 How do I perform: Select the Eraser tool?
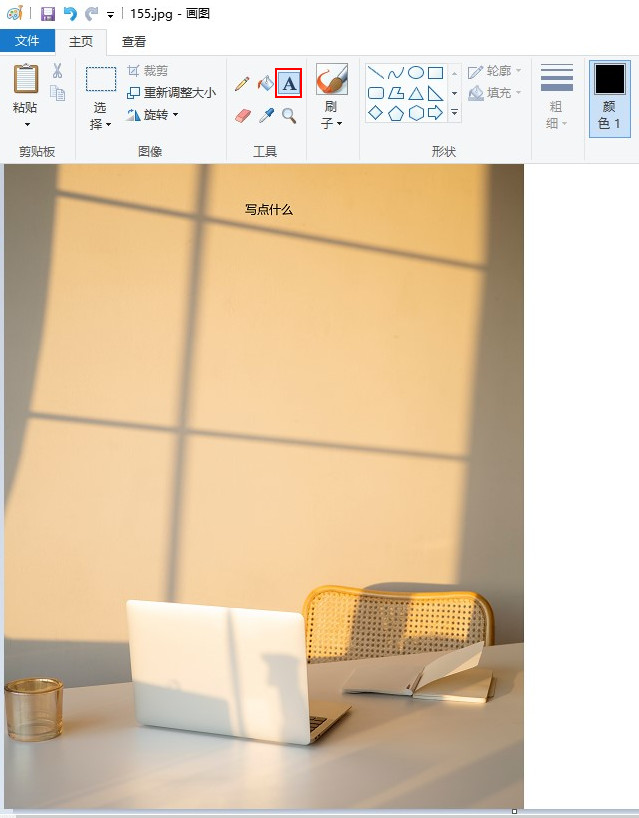(x=241, y=116)
